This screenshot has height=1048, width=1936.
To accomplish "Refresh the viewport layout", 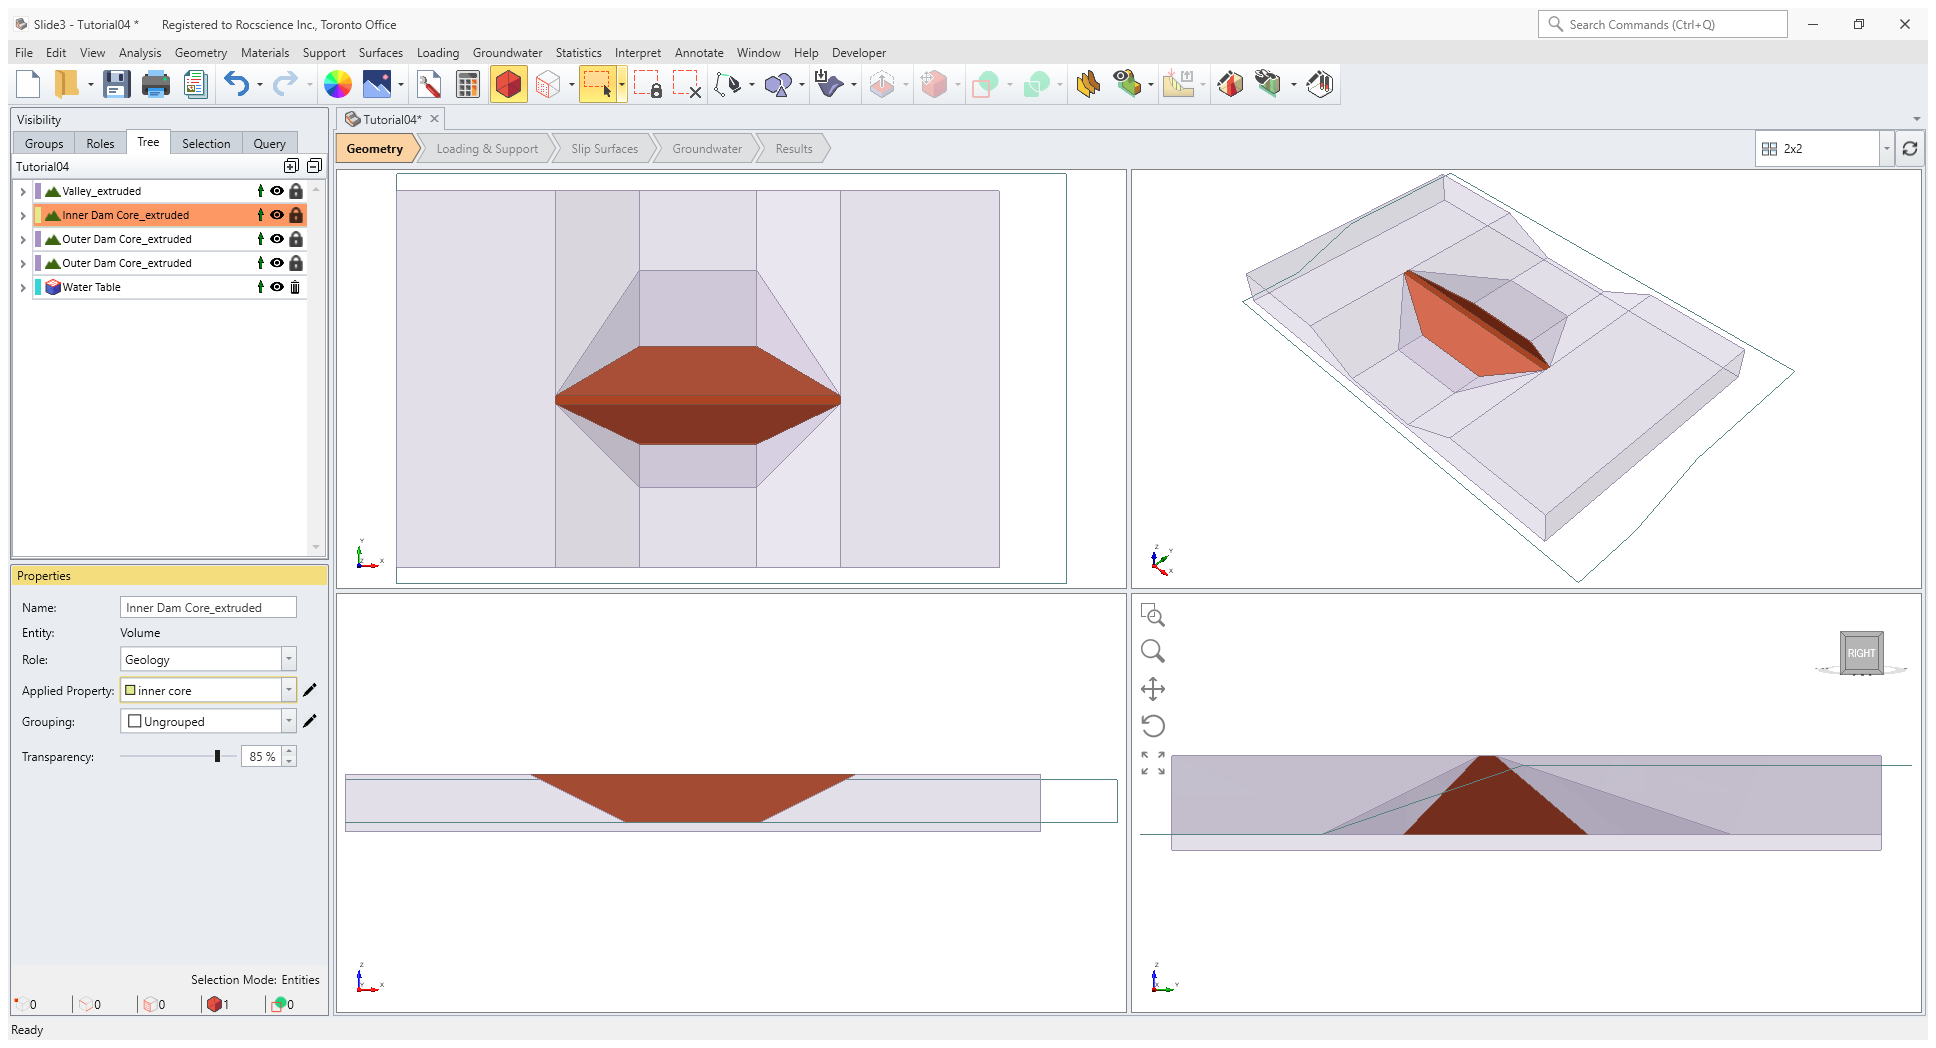I will click(1910, 149).
